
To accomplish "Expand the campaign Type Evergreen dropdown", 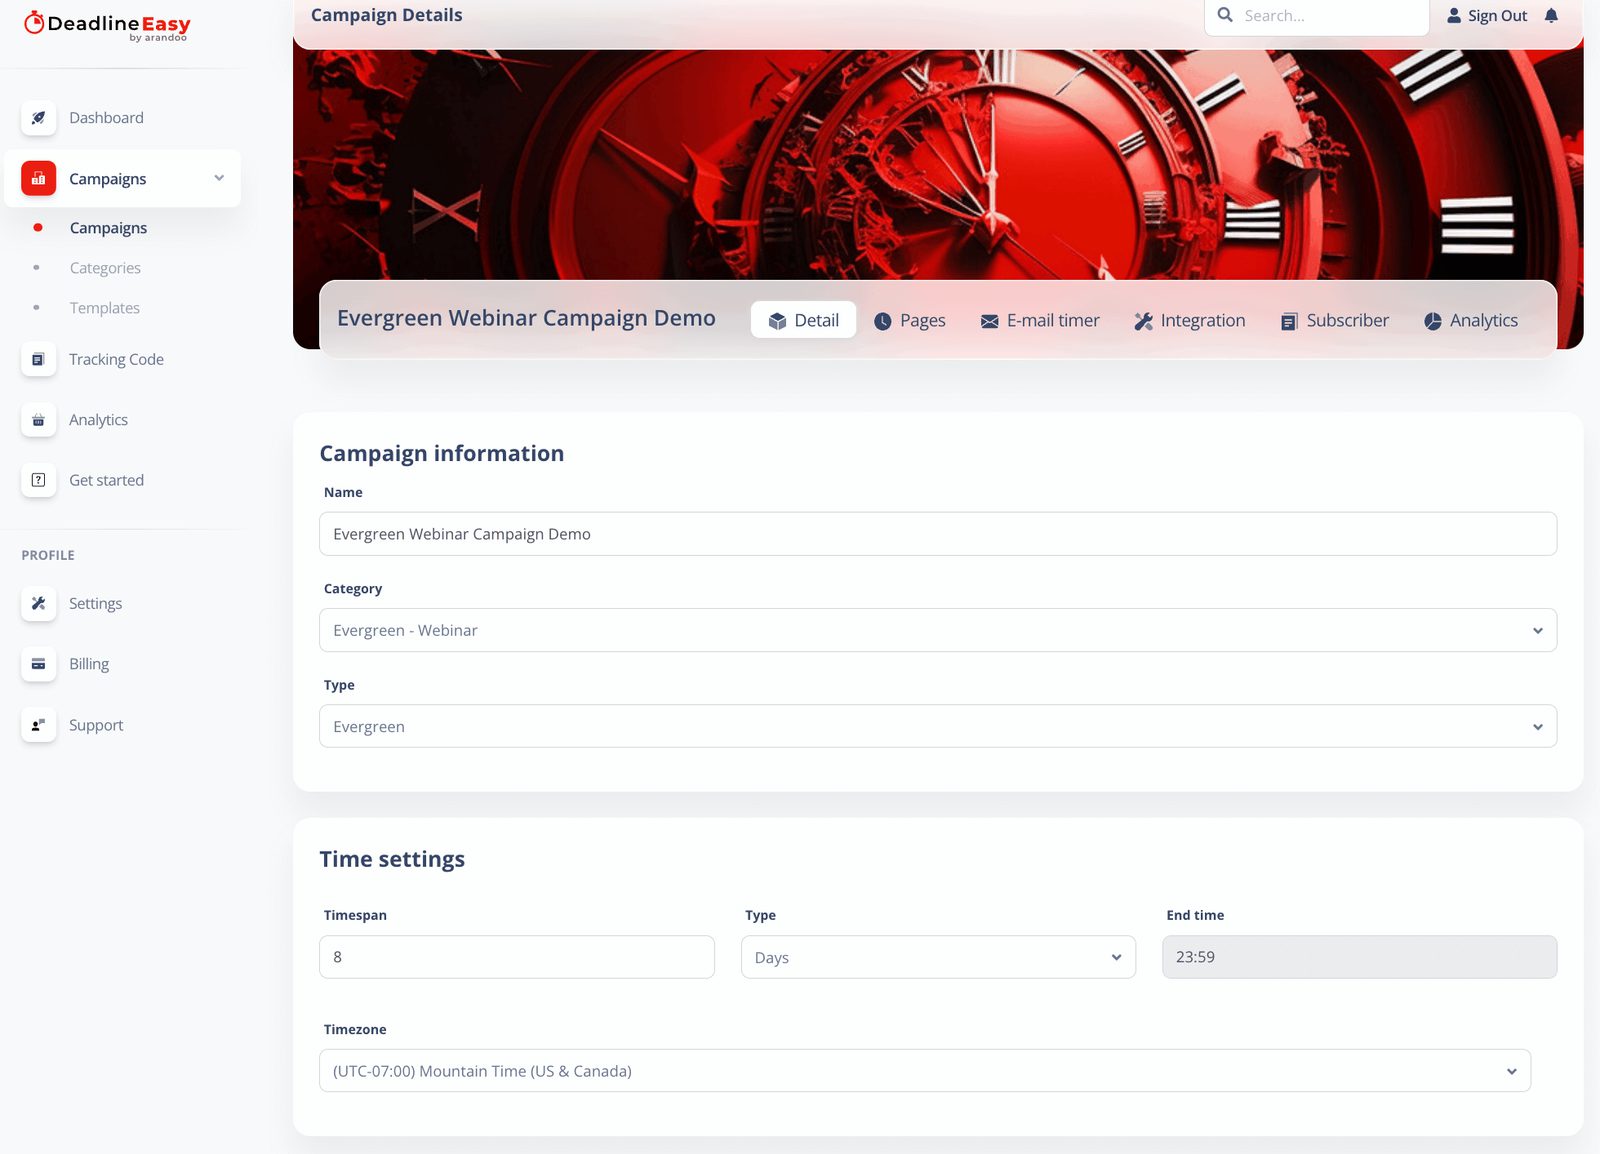I will coord(937,726).
